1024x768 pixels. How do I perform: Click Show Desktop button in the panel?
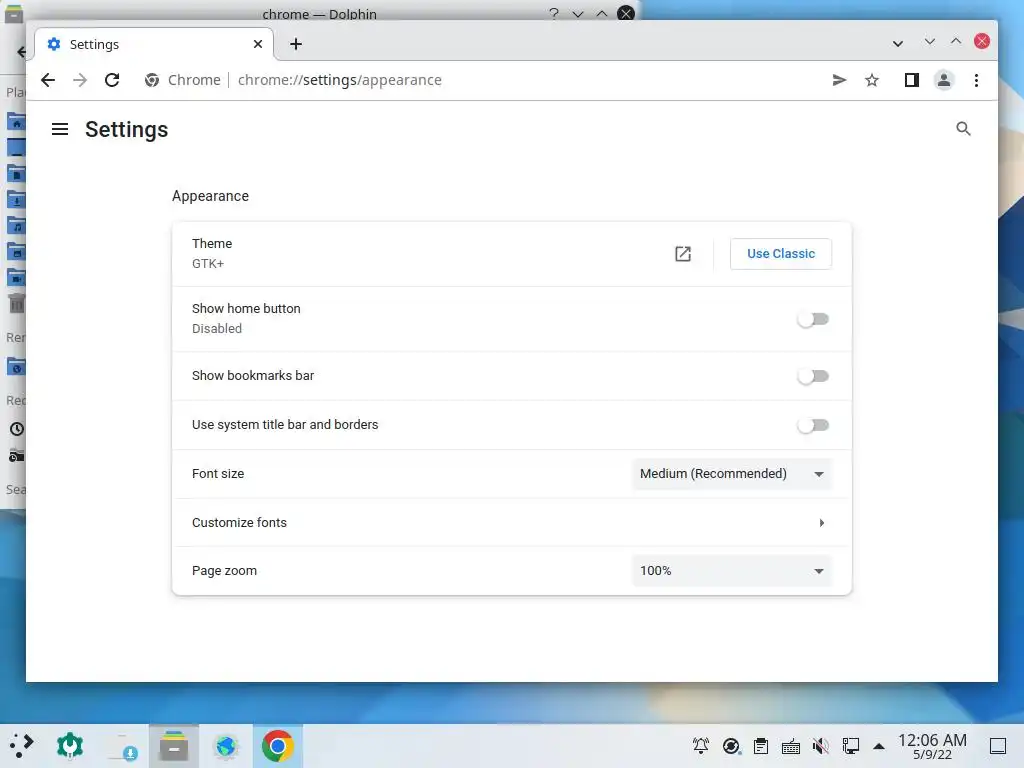pos(999,746)
